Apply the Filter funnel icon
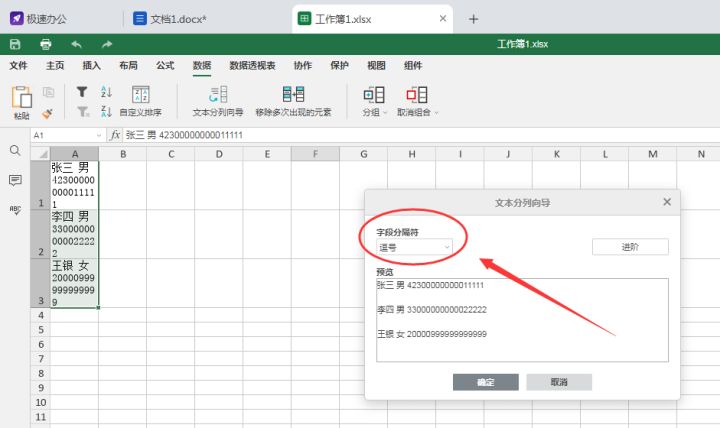 pos(82,92)
